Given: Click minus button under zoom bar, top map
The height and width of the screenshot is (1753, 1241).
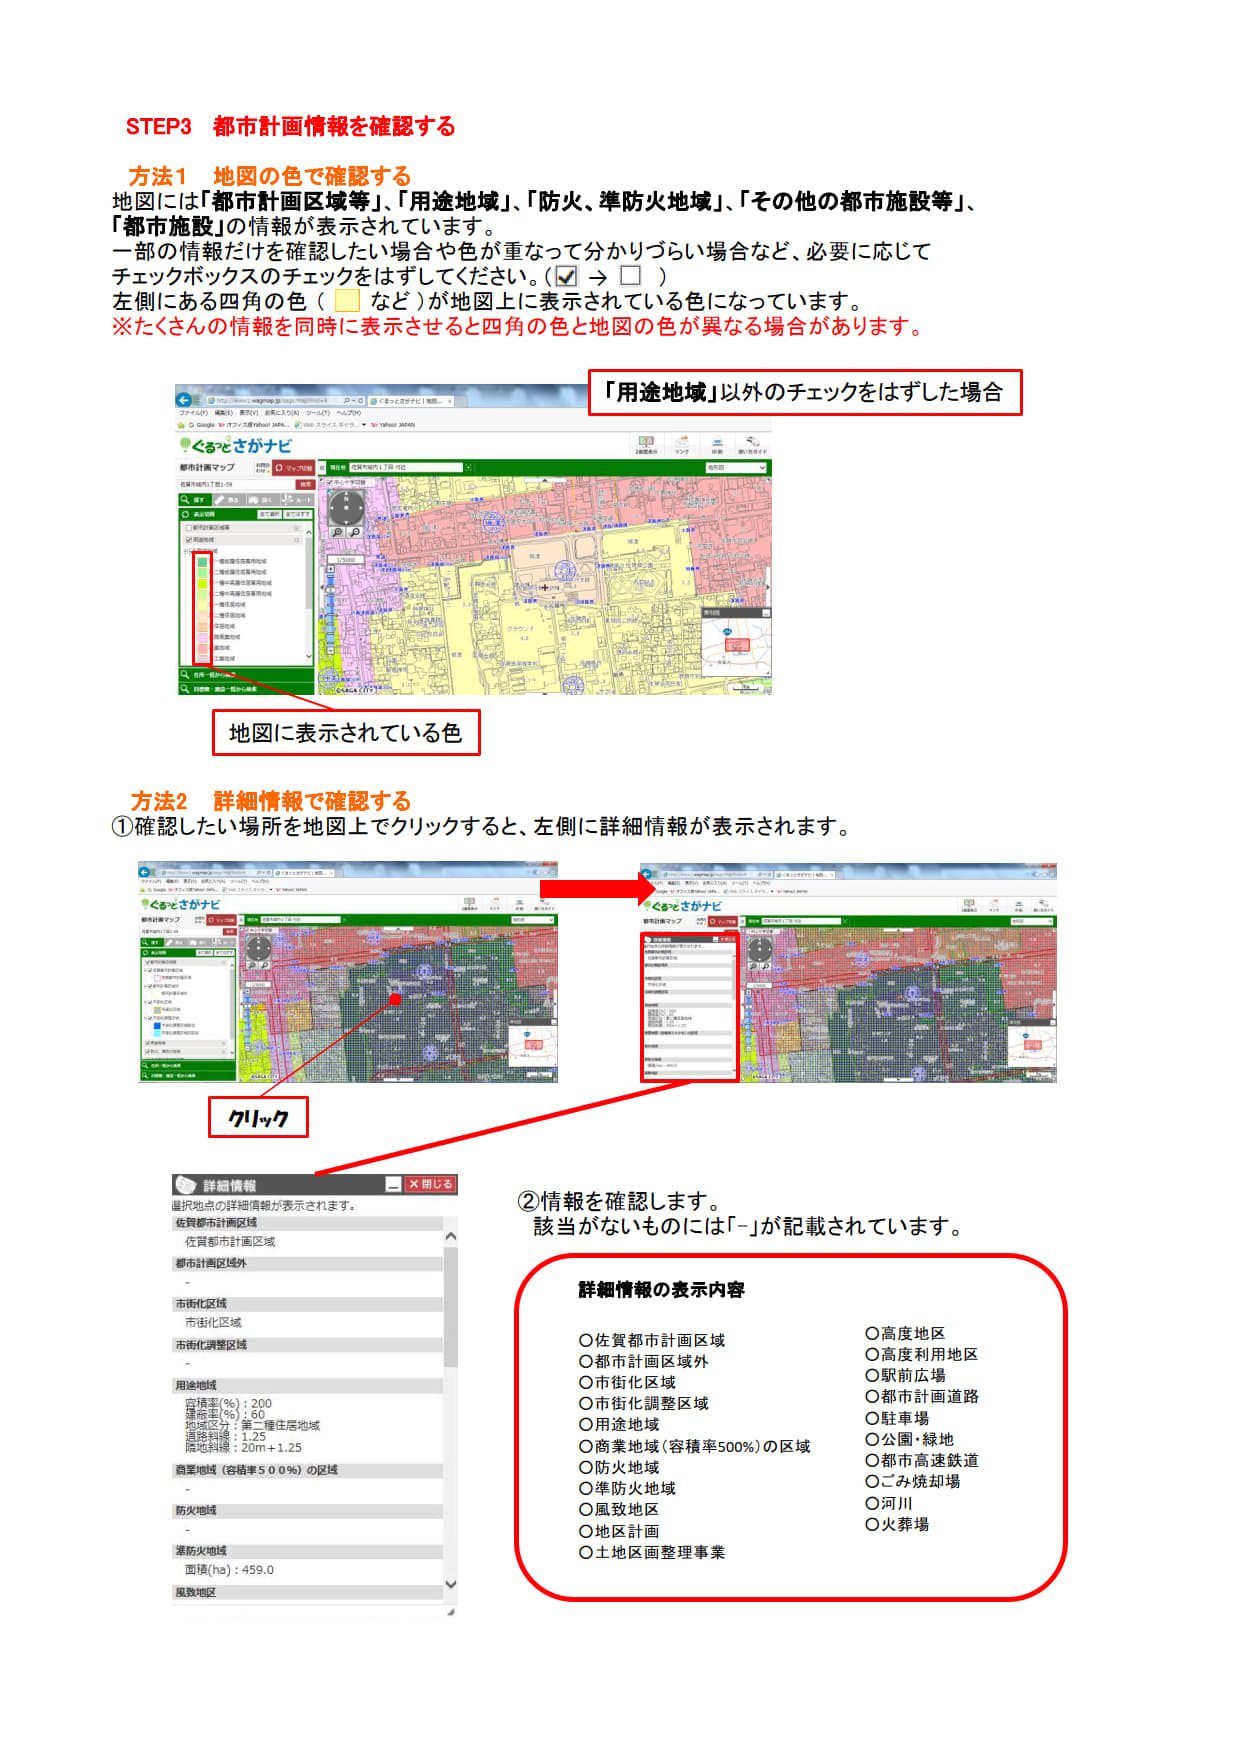Looking at the screenshot, I should (331, 650).
